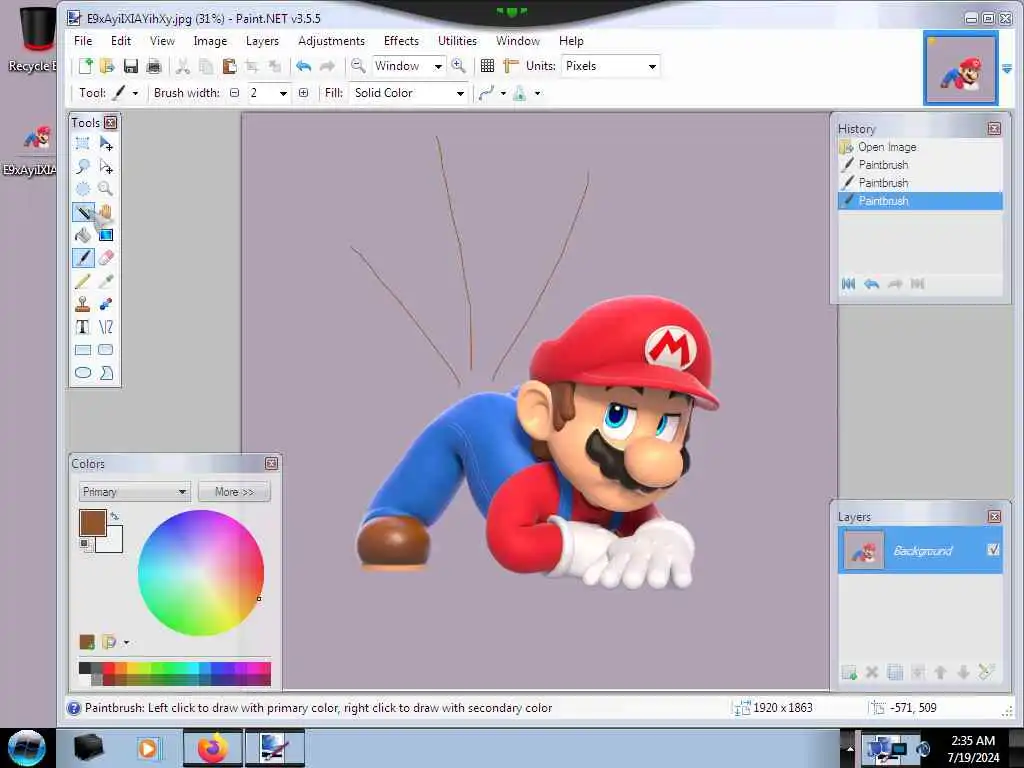Pick the Gradient tool
Screen dimensions: 1024x768
tap(106, 235)
